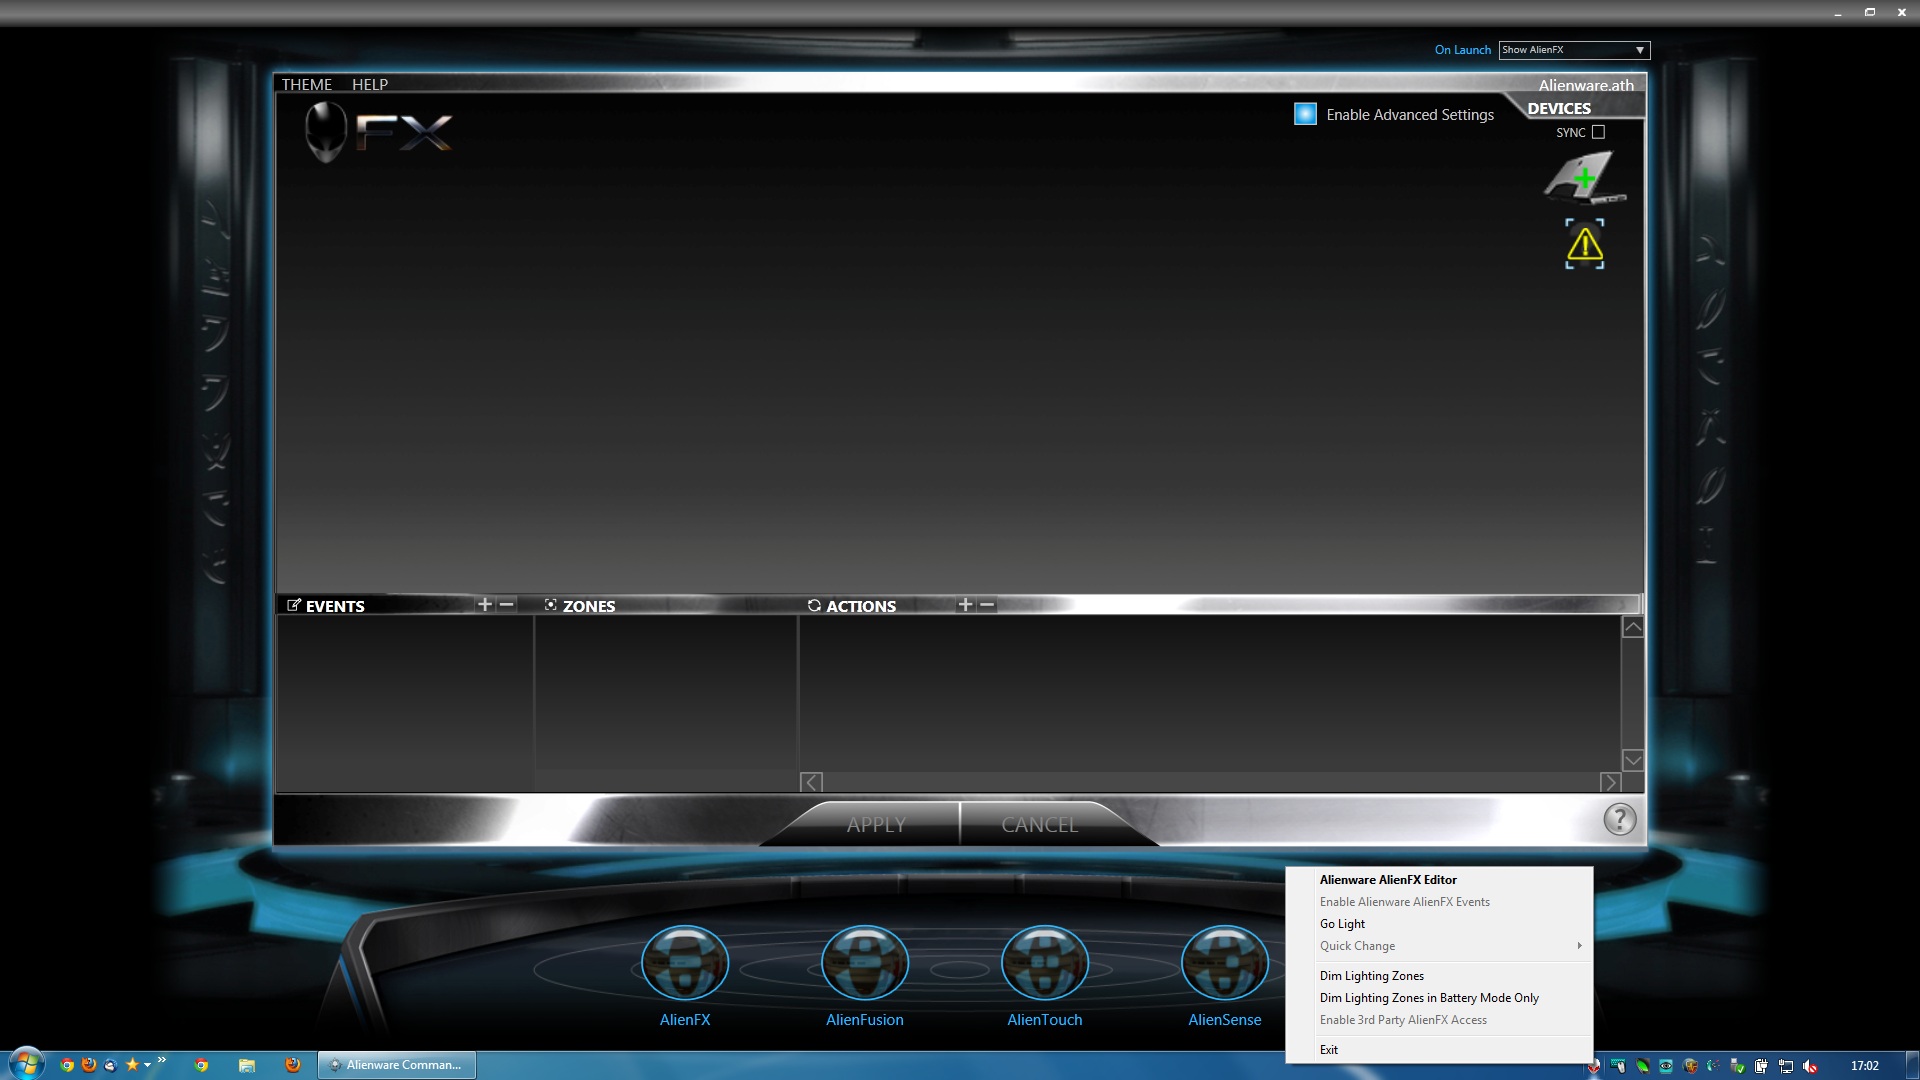Screen dimensions: 1920x1080
Task: Click the add device laptop icon
Action: pos(1584,177)
